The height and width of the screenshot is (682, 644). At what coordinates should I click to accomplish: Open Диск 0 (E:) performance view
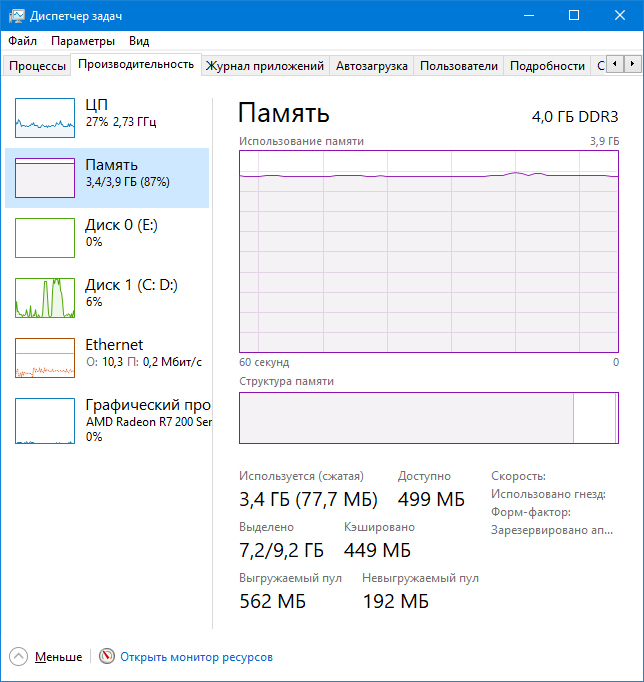[x=107, y=238]
